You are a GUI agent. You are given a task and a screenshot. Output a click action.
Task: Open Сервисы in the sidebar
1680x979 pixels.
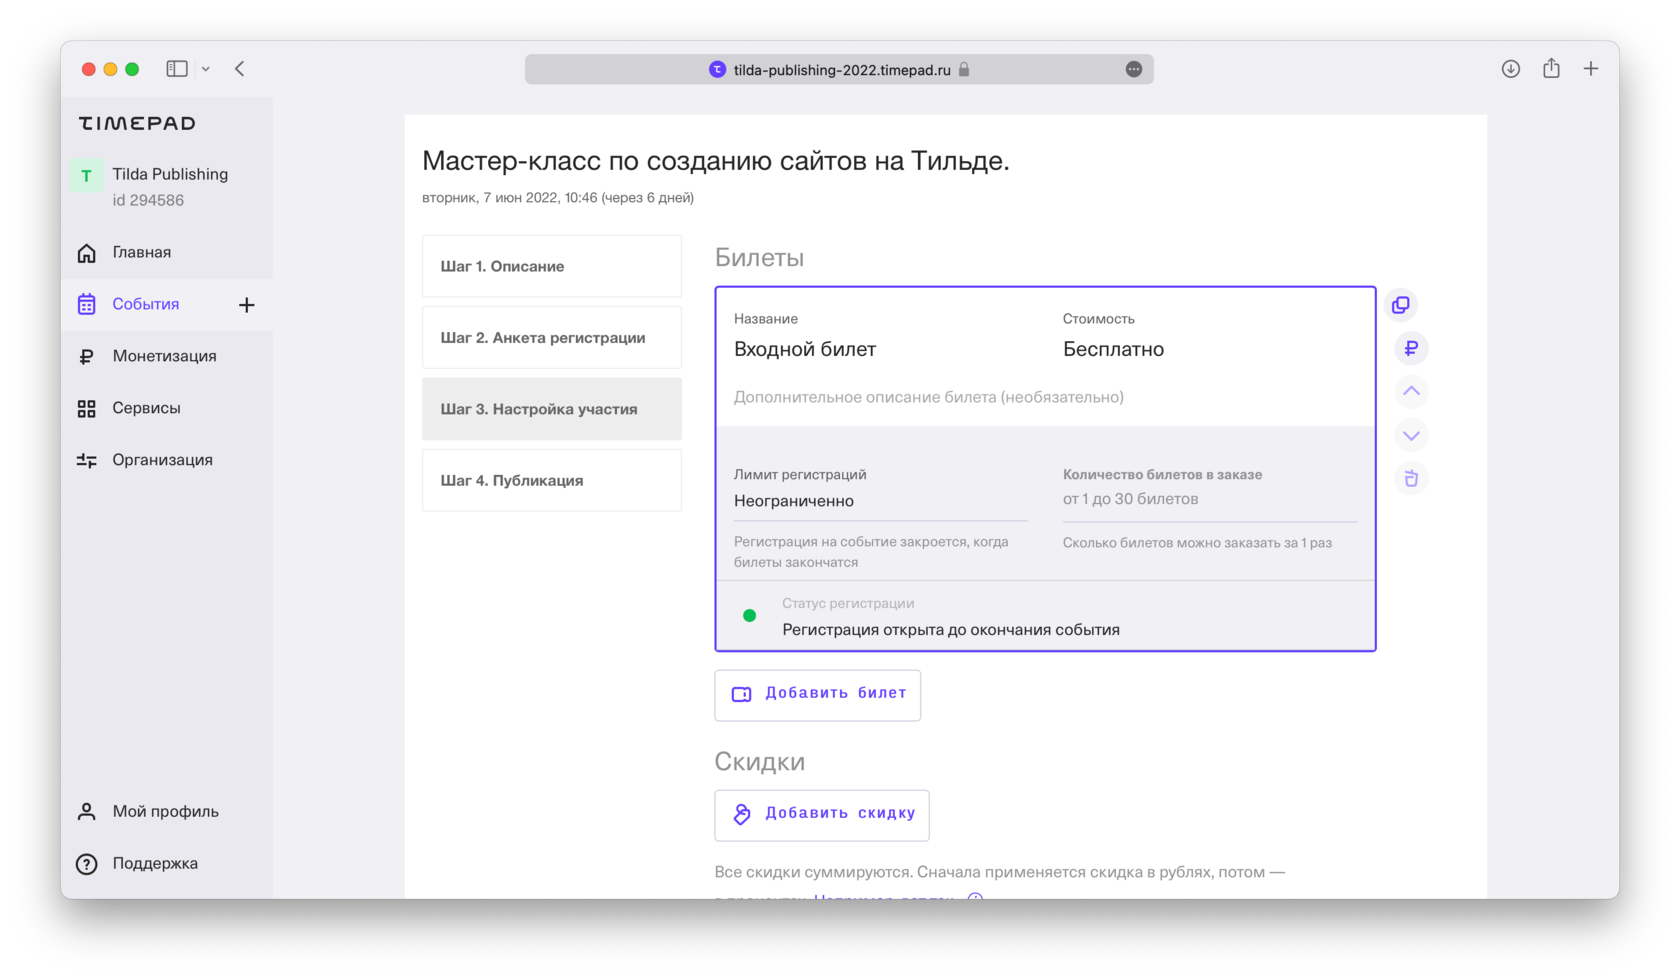[x=166, y=408]
